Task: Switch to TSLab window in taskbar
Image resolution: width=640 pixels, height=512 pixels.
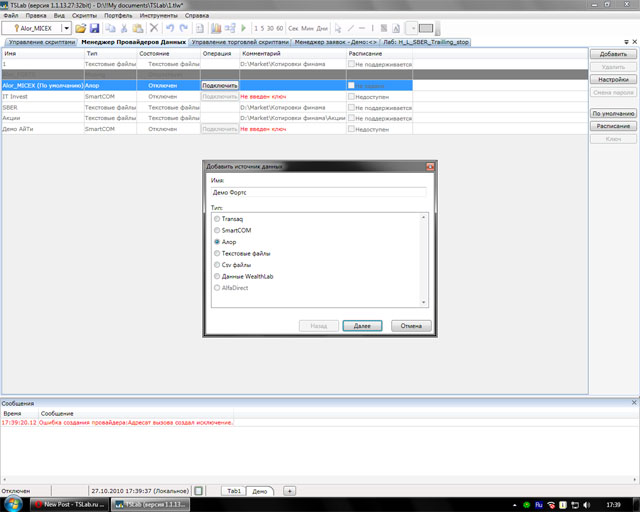Action: click(x=151, y=505)
